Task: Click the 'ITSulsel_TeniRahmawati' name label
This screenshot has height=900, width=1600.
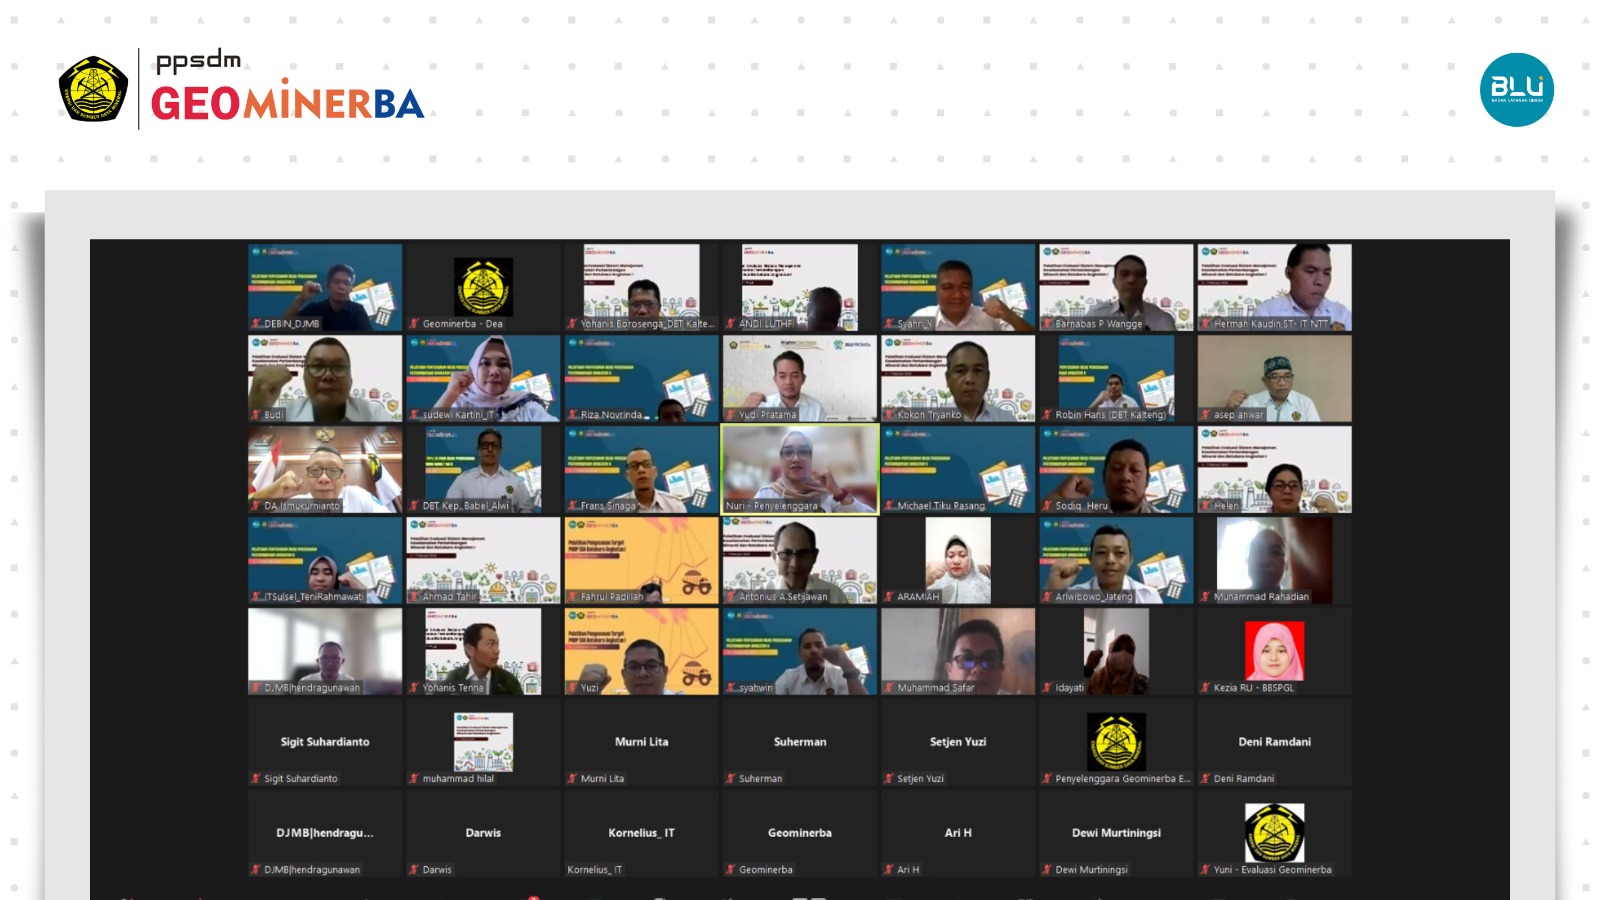Action: [x=313, y=597]
